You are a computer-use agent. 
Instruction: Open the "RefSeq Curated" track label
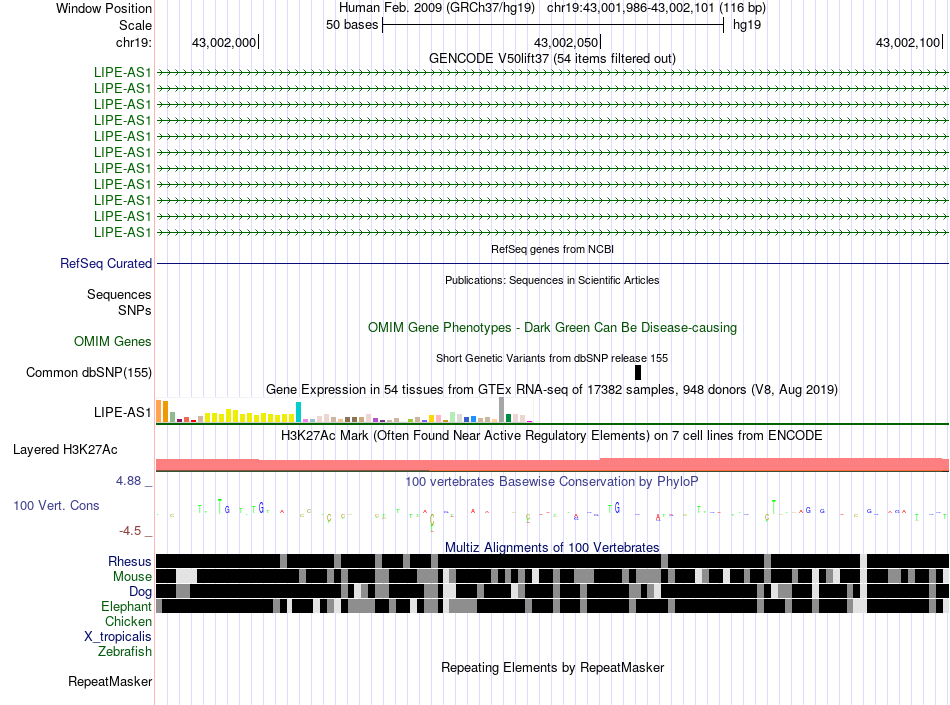coord(106,263)
